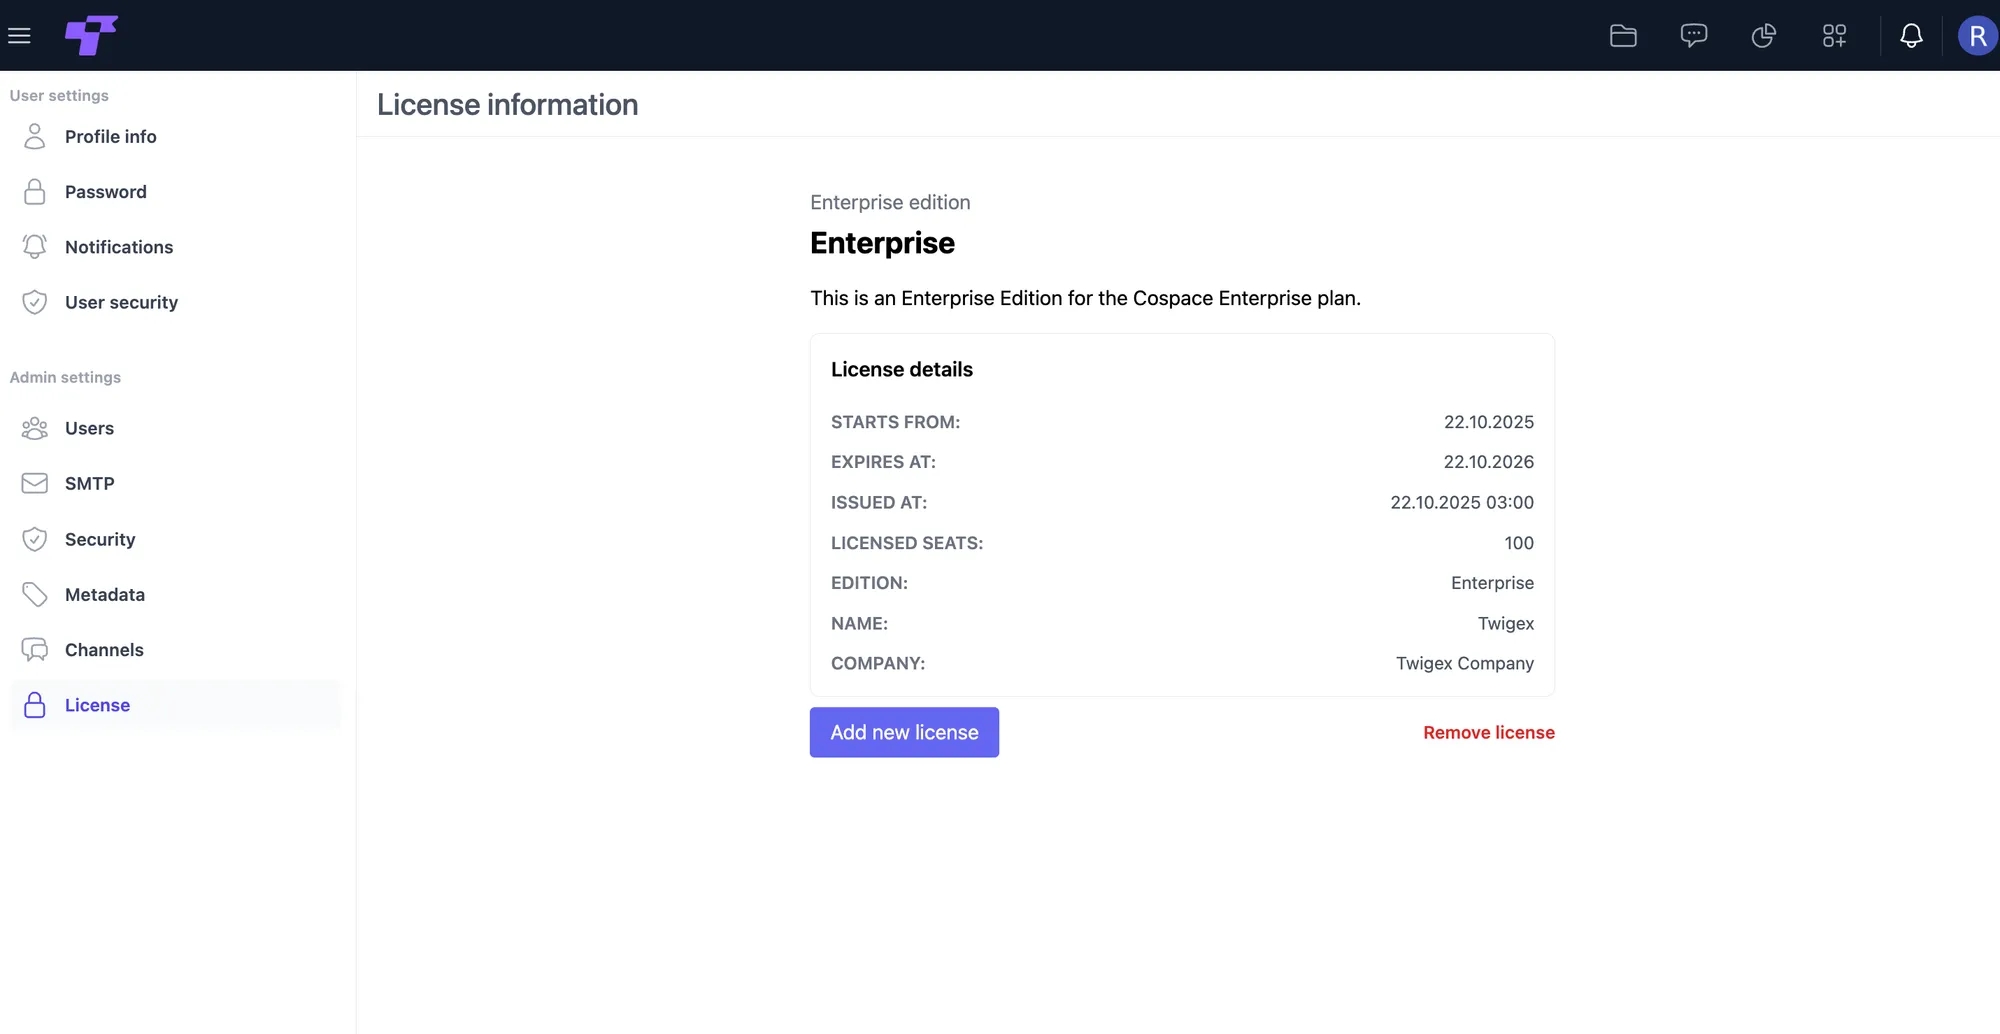
Task: Select License in the sidebar
Action: click(x=175, y=705)
